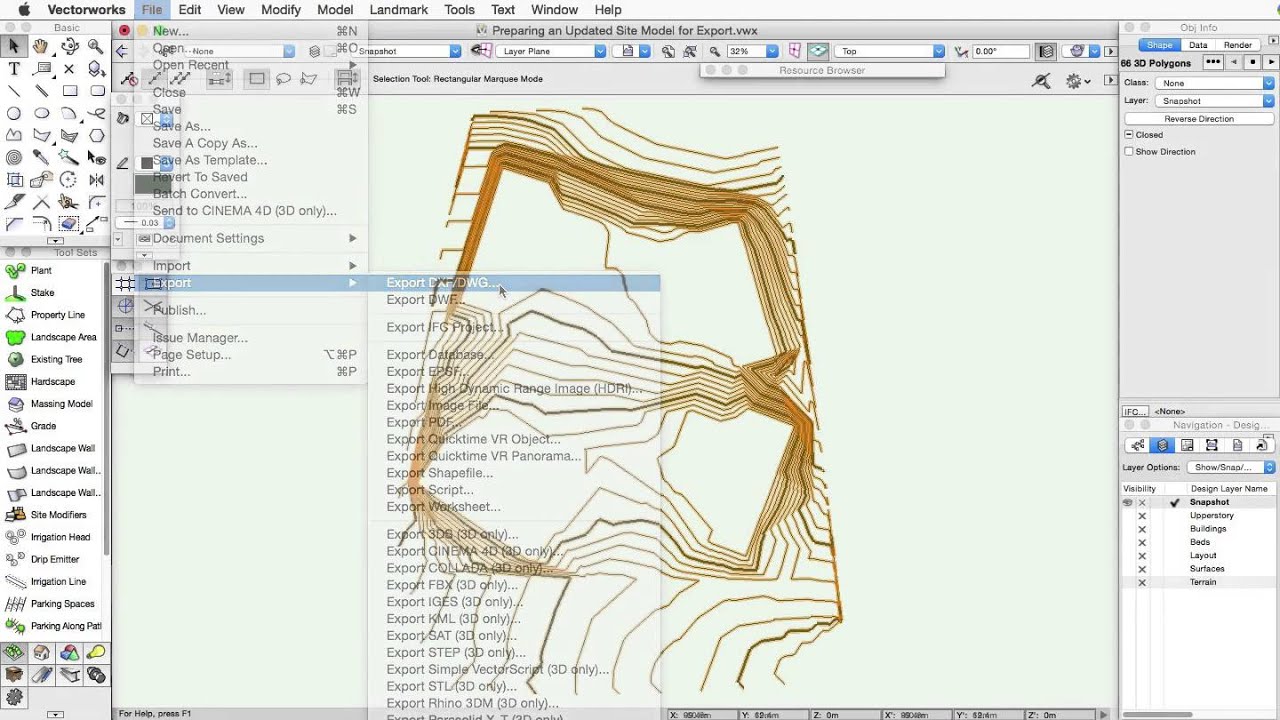
Task: Toggle visibility of Terrain layer
Action: pos(1142,582)
